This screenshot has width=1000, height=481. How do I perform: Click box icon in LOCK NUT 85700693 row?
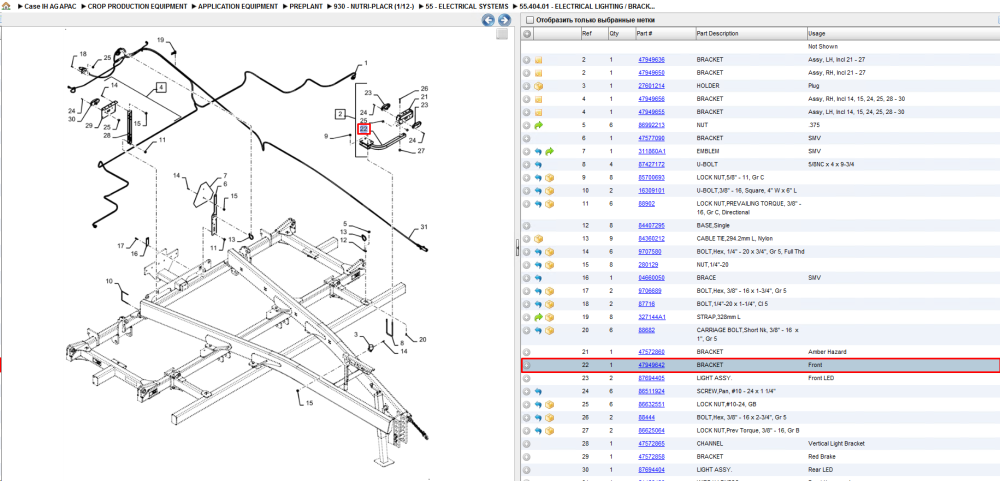pos(549,177)
